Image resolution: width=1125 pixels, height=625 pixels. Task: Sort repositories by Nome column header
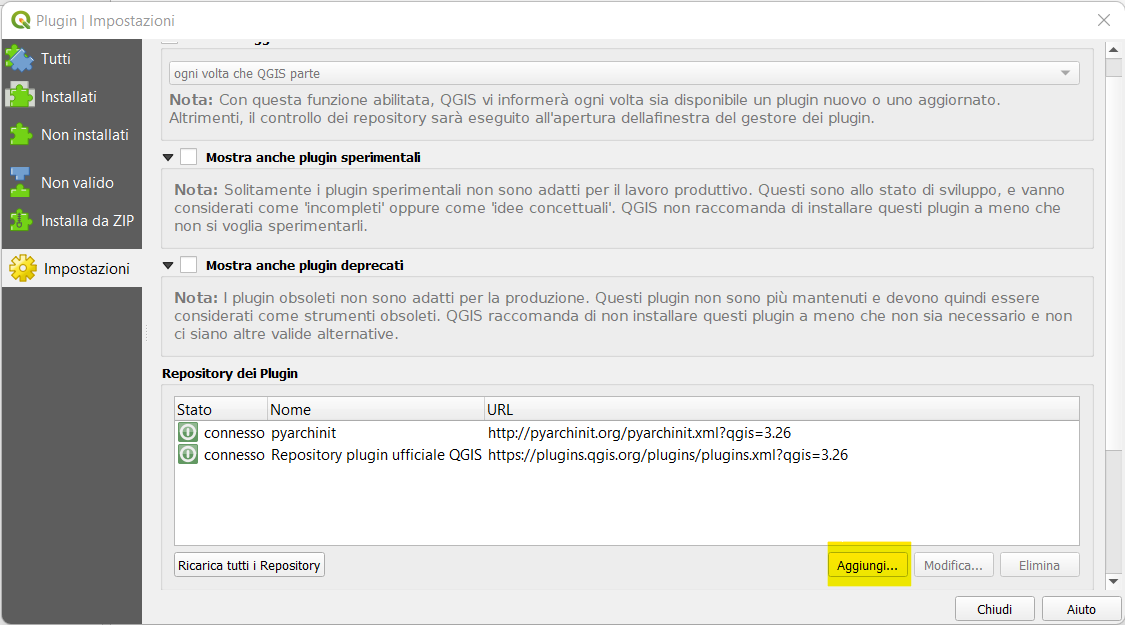(376, 409)
